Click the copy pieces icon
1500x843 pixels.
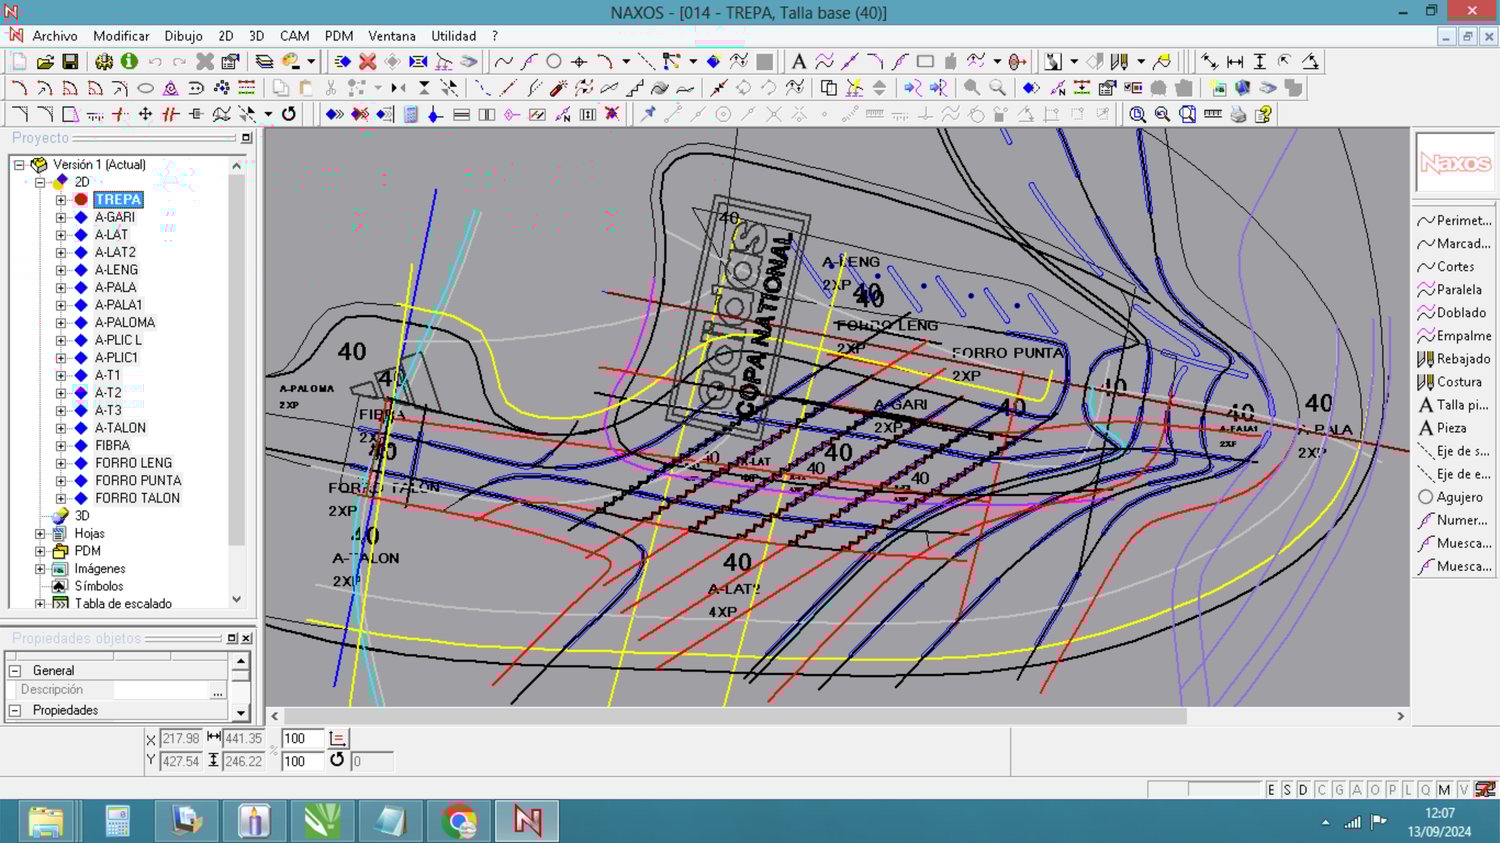coord(828,88)
